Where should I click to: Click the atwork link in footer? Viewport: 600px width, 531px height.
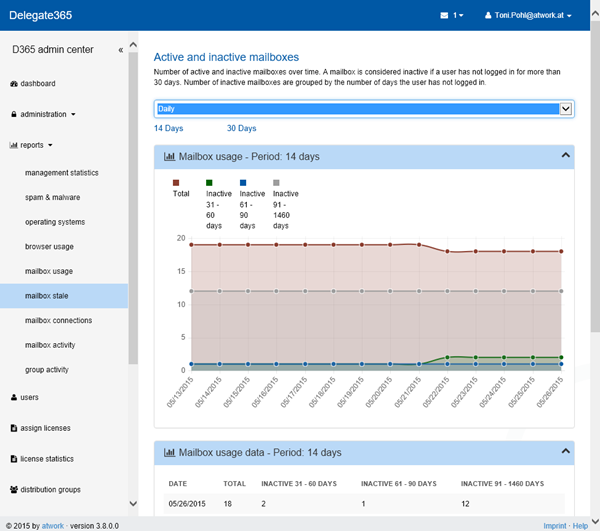(x=52, y=524)
